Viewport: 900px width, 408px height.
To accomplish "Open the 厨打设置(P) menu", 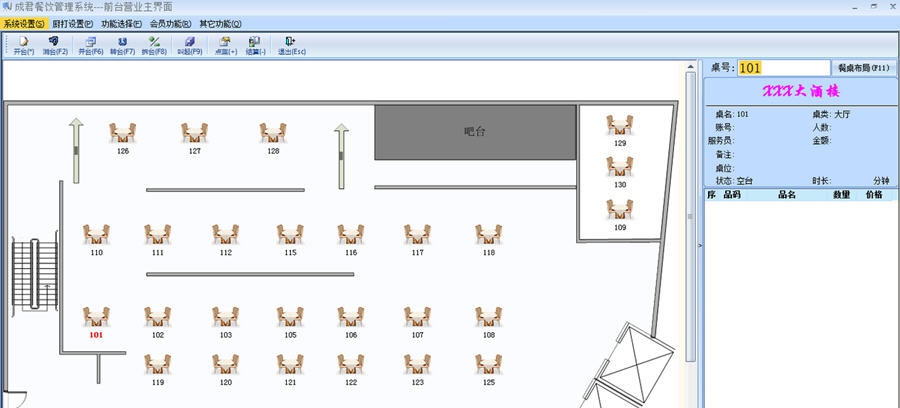I will 72,24.
